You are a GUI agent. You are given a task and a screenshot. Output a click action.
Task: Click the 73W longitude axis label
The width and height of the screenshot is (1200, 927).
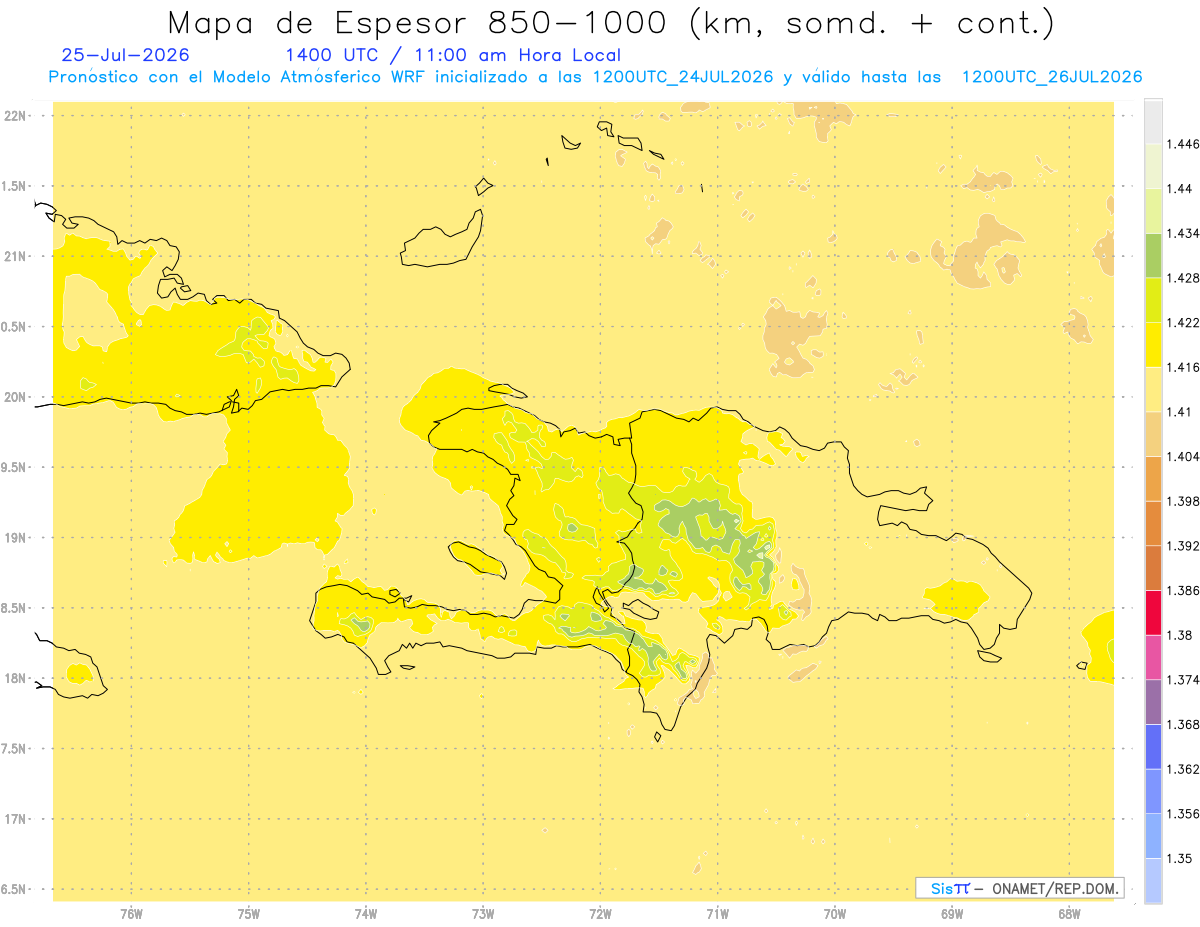483,914
